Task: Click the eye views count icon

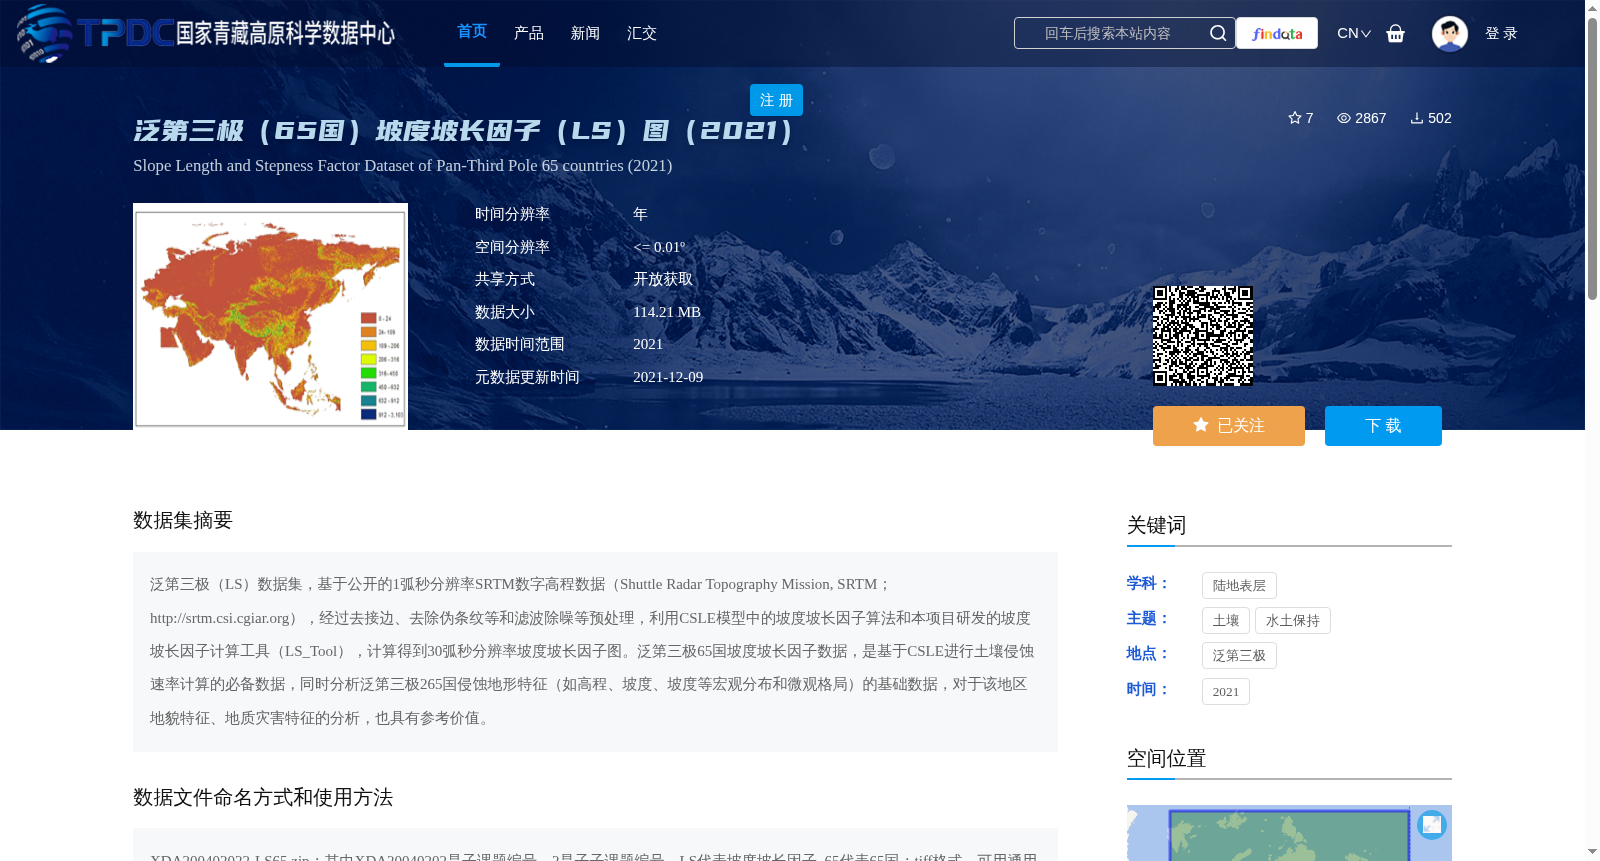Action: click(1344, 118)
